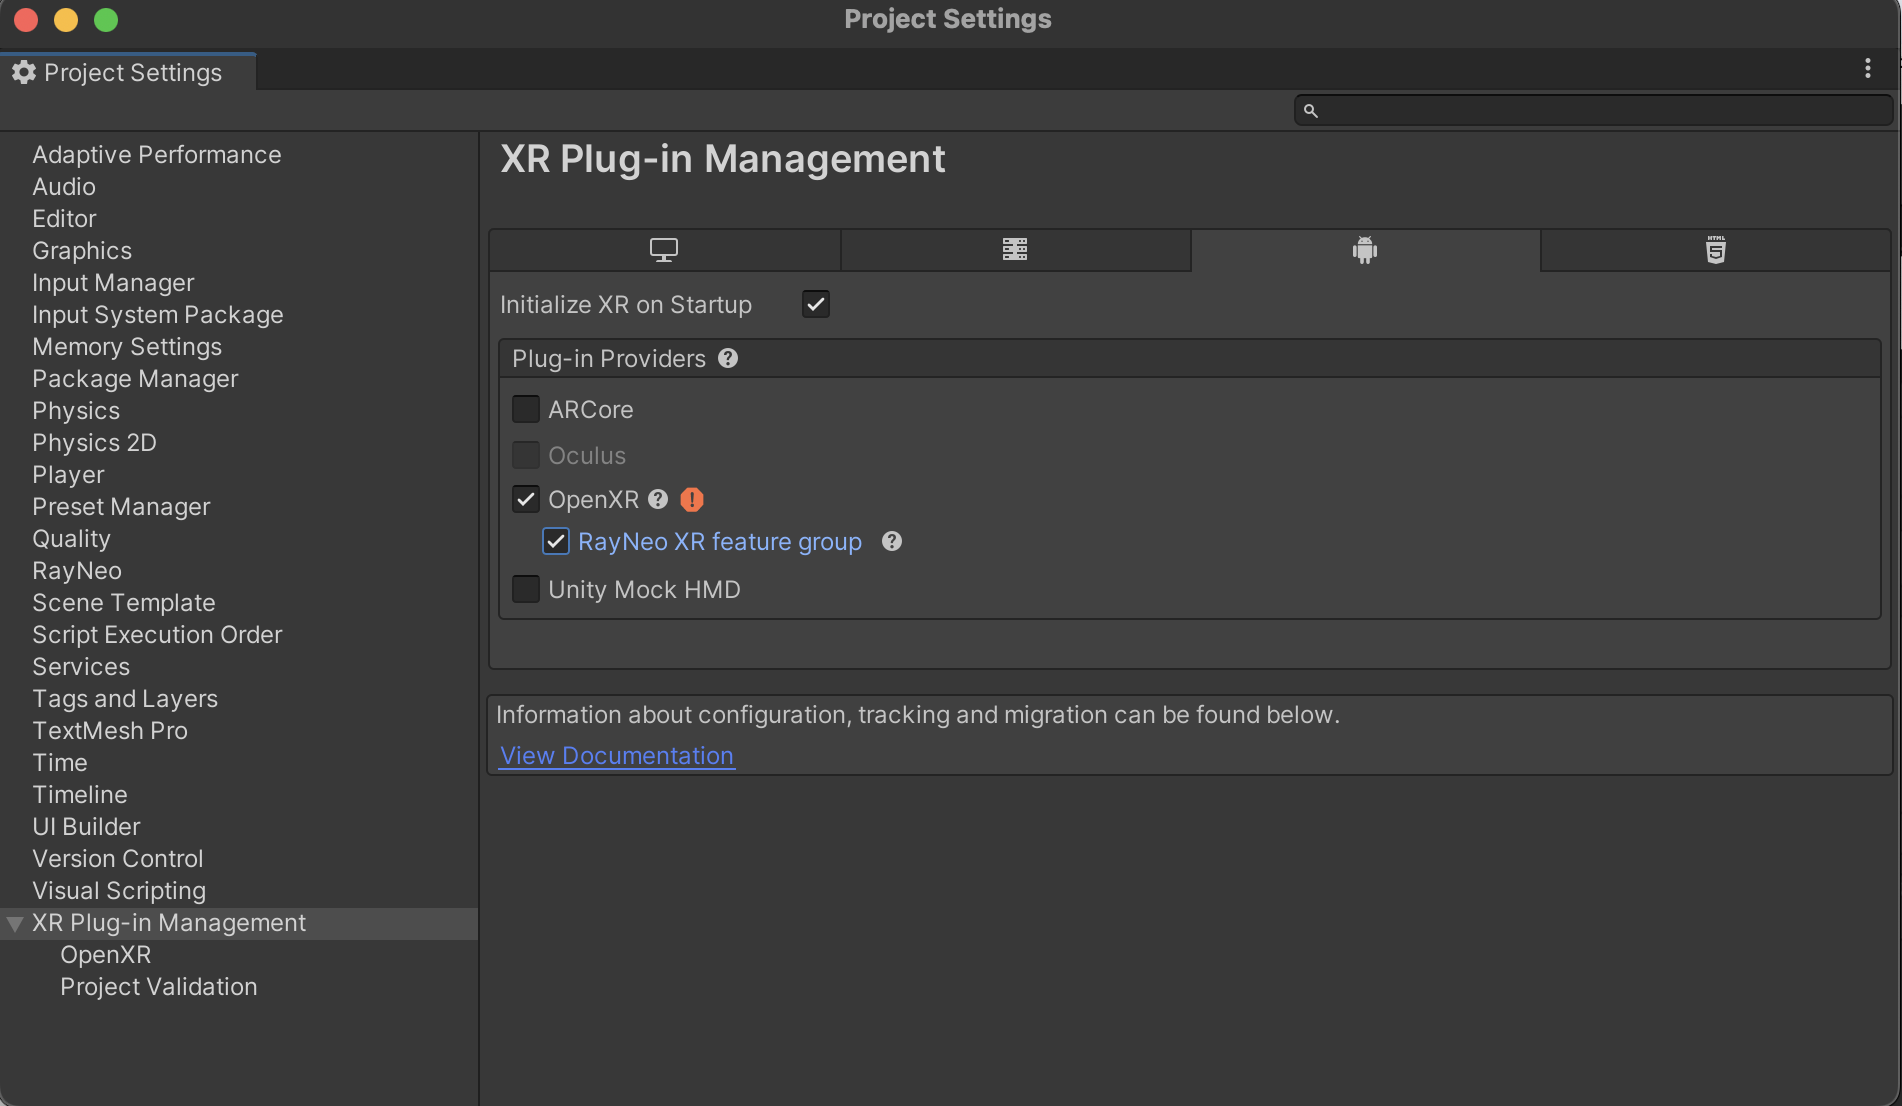
Task: Open Package Manager settings
Action: coord(135,379)
